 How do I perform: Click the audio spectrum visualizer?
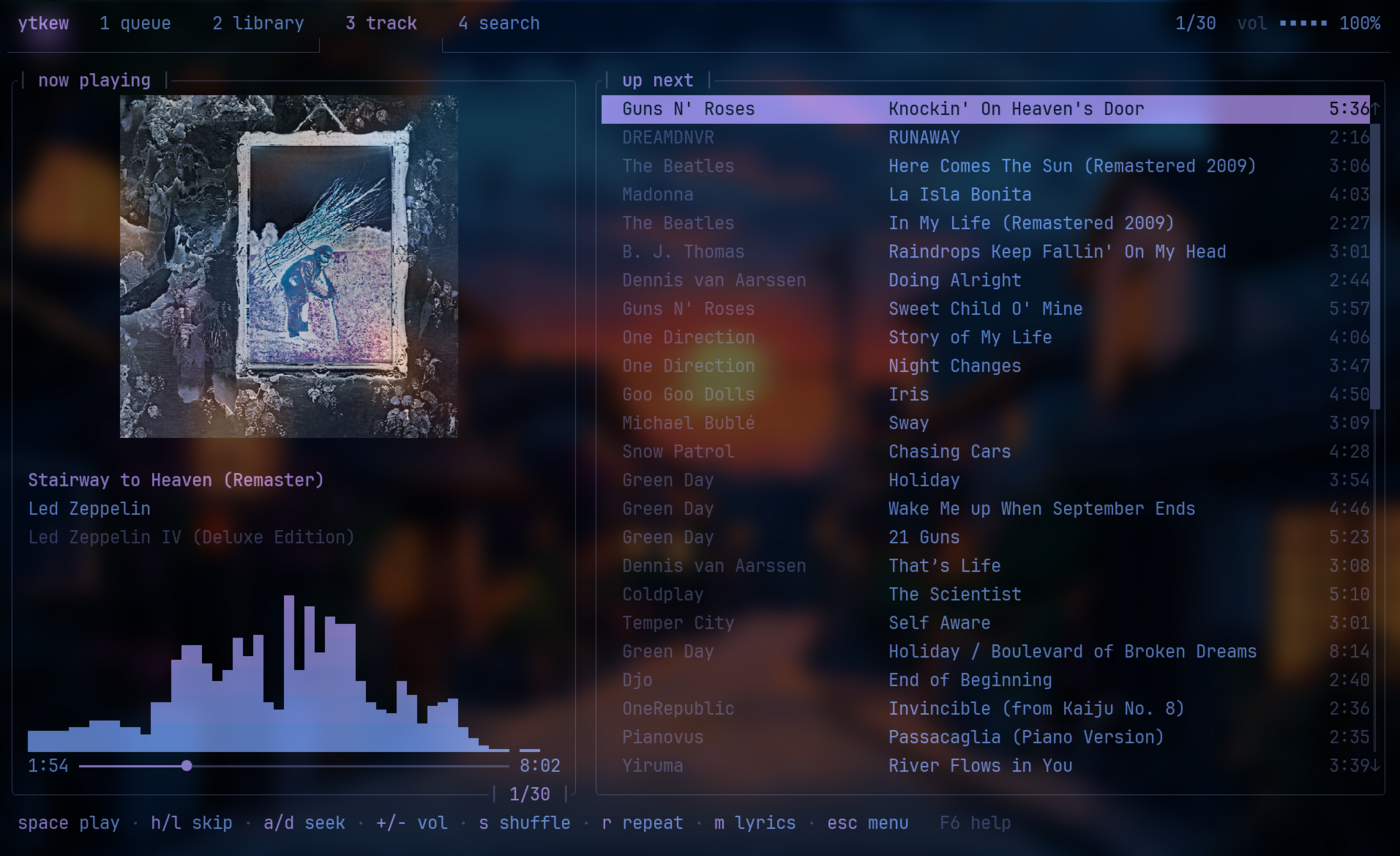(x=284, y=673)
